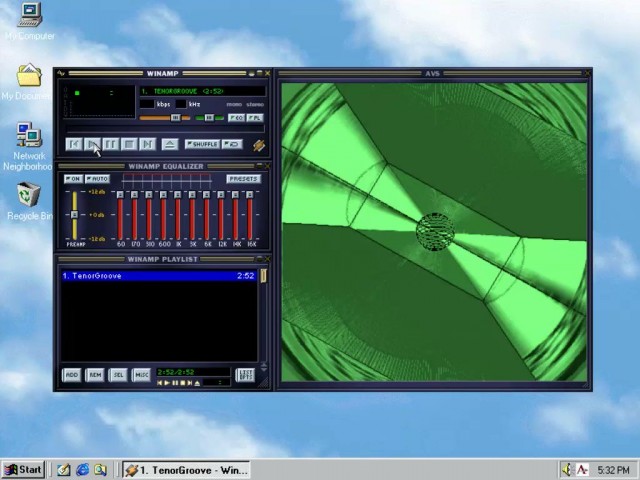Open the playlist MISC options menu
Image resolution: width=640 pixels, height=480 pixels.
[x=141, y=375]
